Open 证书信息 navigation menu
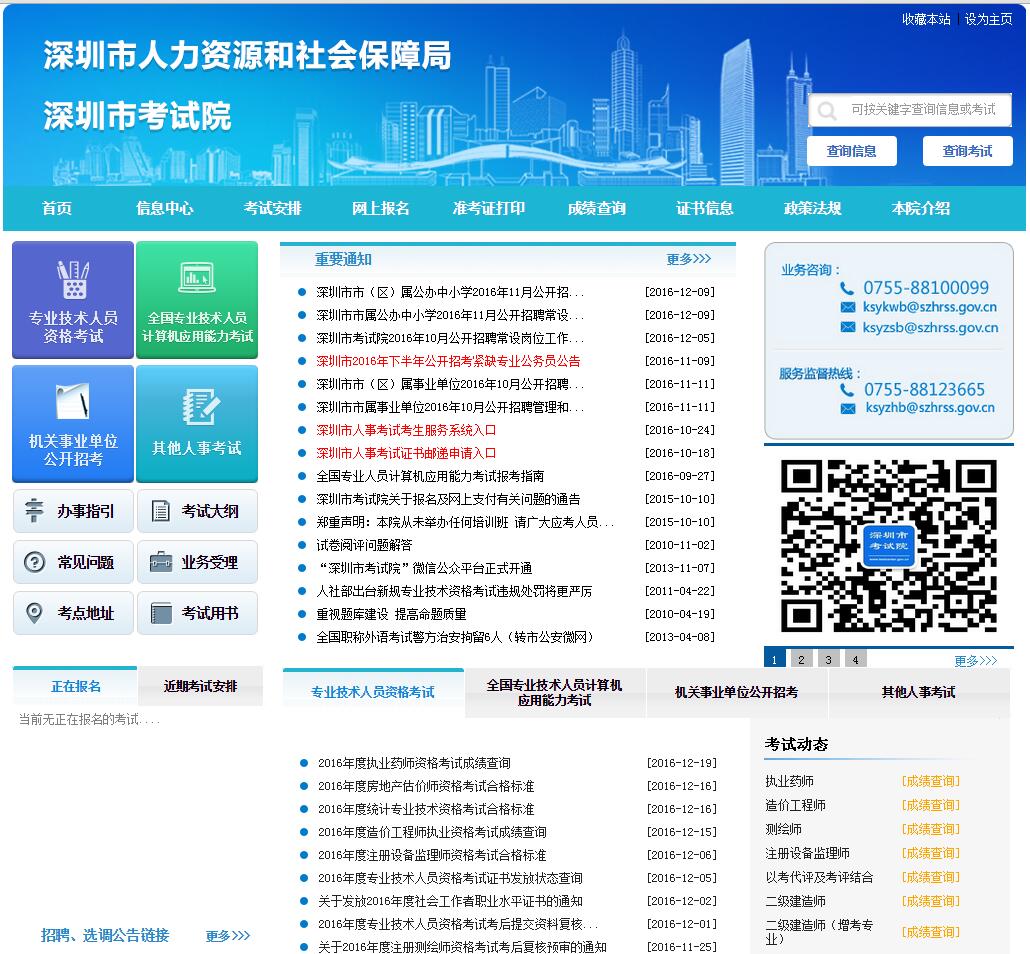The image size is (1030, 954). [705, 208]
